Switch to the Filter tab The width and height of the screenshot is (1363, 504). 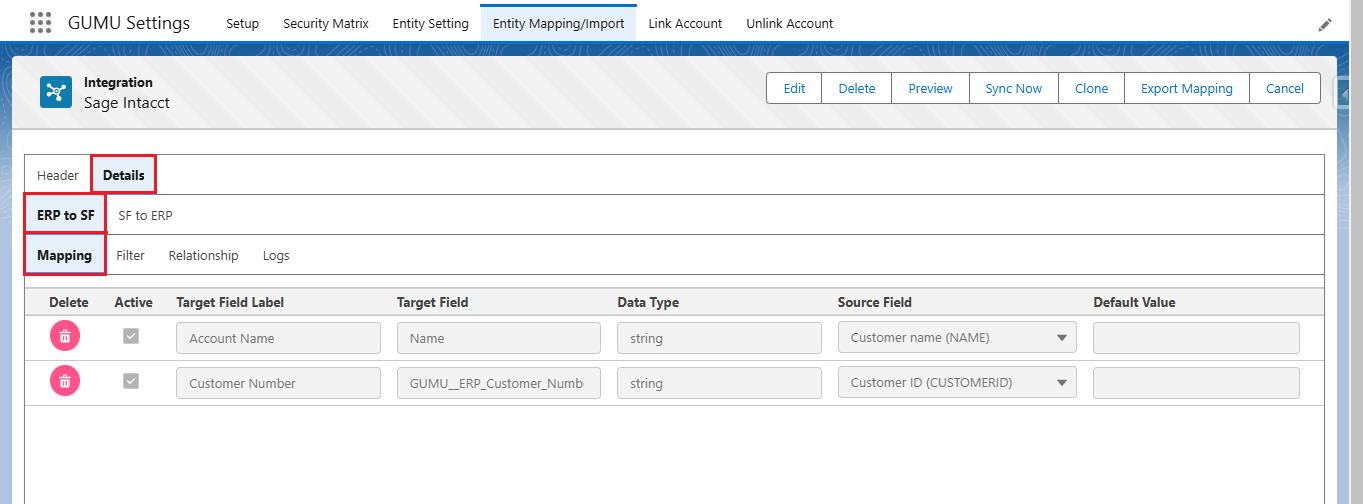pos(130,255)
